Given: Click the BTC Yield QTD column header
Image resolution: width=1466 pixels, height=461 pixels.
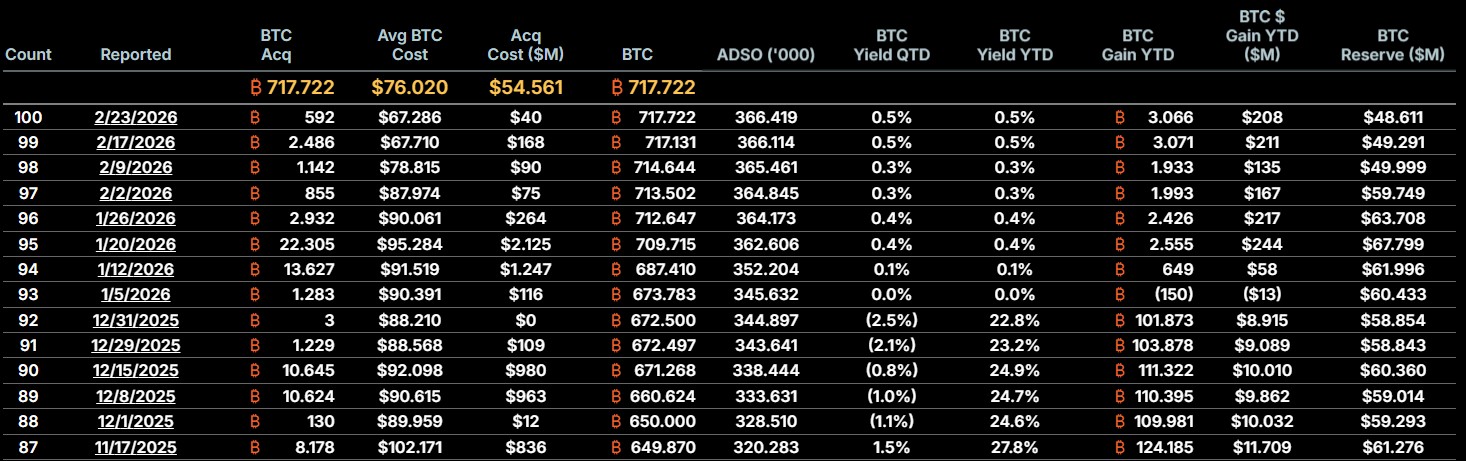Looking at the screenshot, I should (891, 44).
